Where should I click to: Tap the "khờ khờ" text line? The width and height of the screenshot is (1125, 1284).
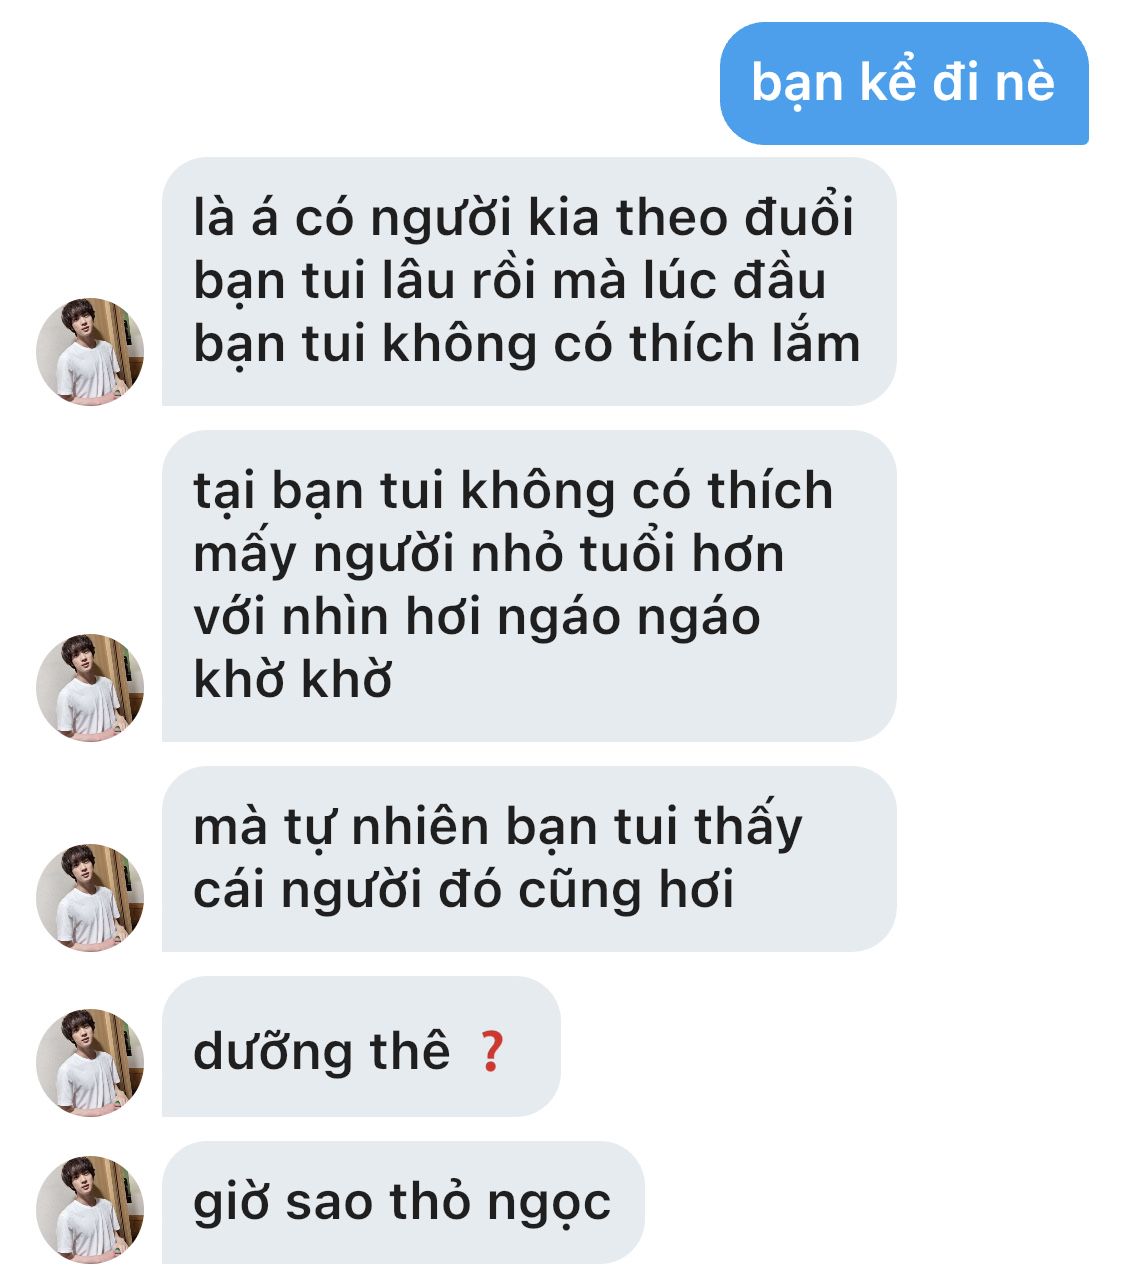(292, 679)
